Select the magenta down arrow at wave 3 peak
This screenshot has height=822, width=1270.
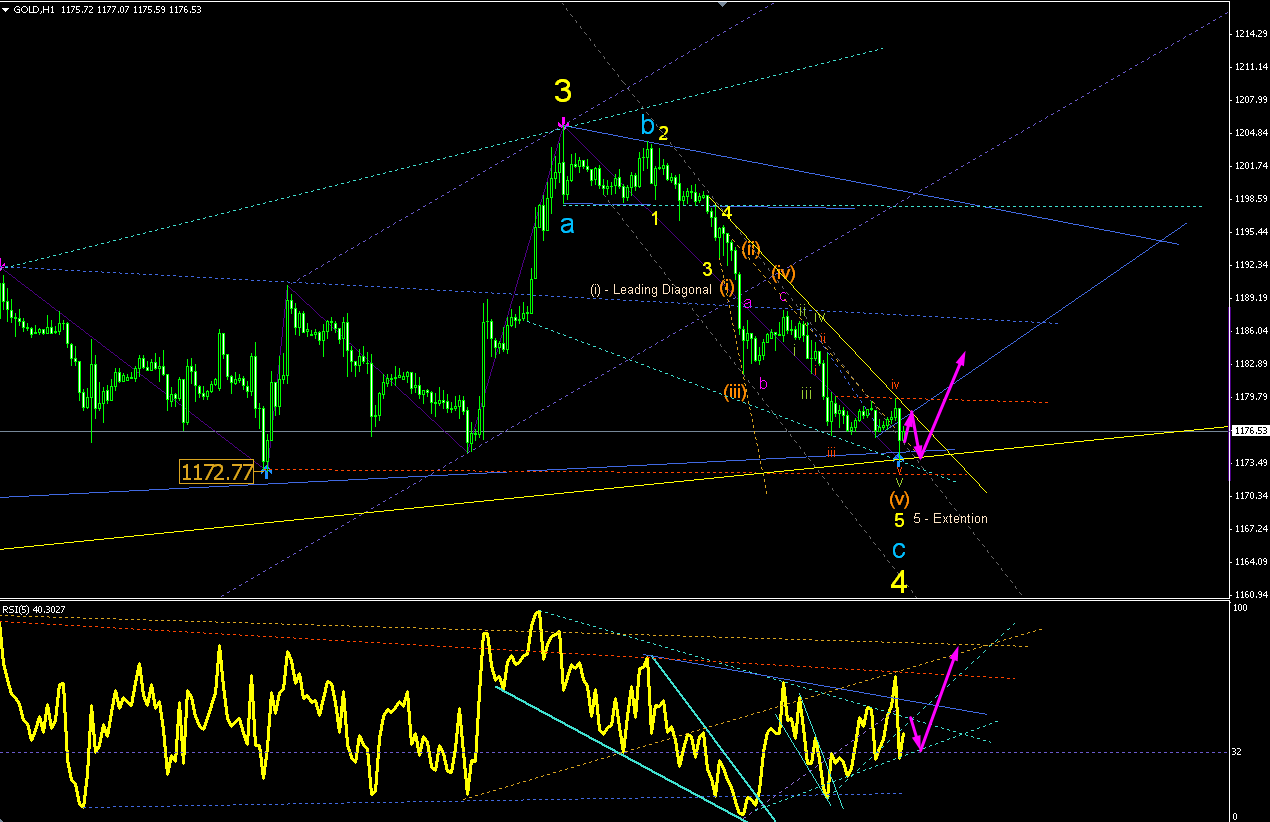click(564, 124)
